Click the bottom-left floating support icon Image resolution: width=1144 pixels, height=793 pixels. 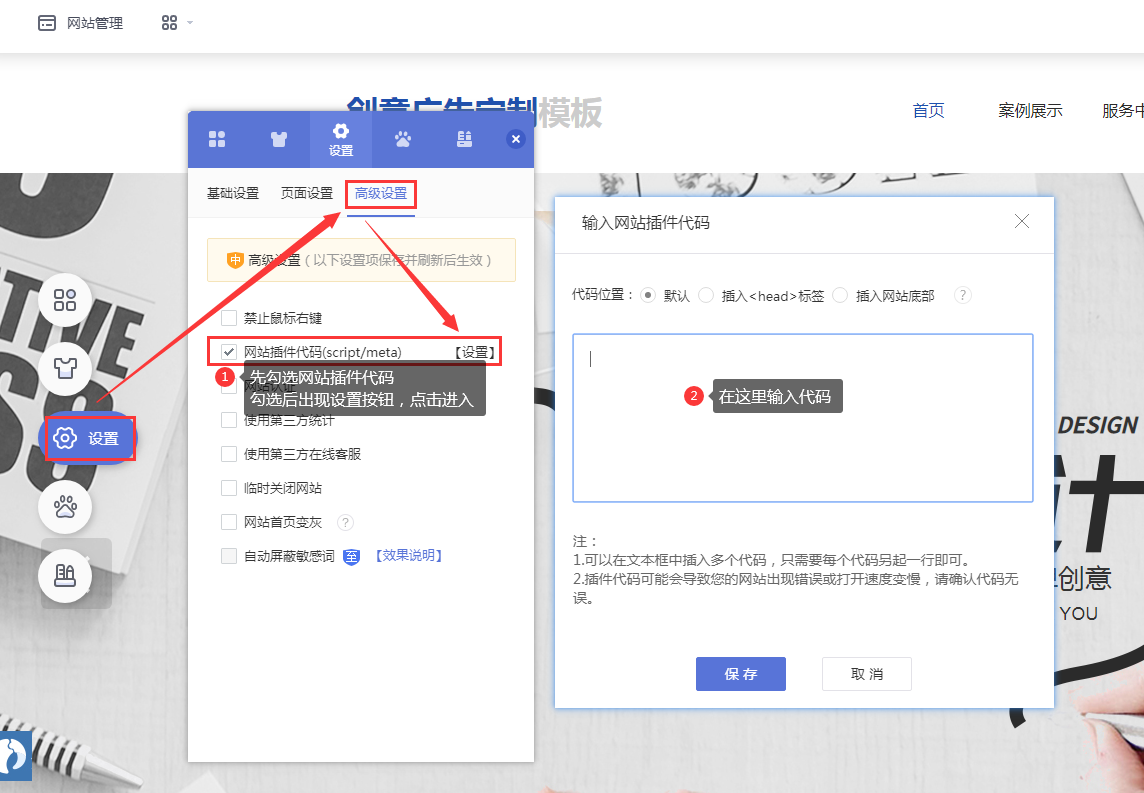pyautogui.click(x=15, y=756)
